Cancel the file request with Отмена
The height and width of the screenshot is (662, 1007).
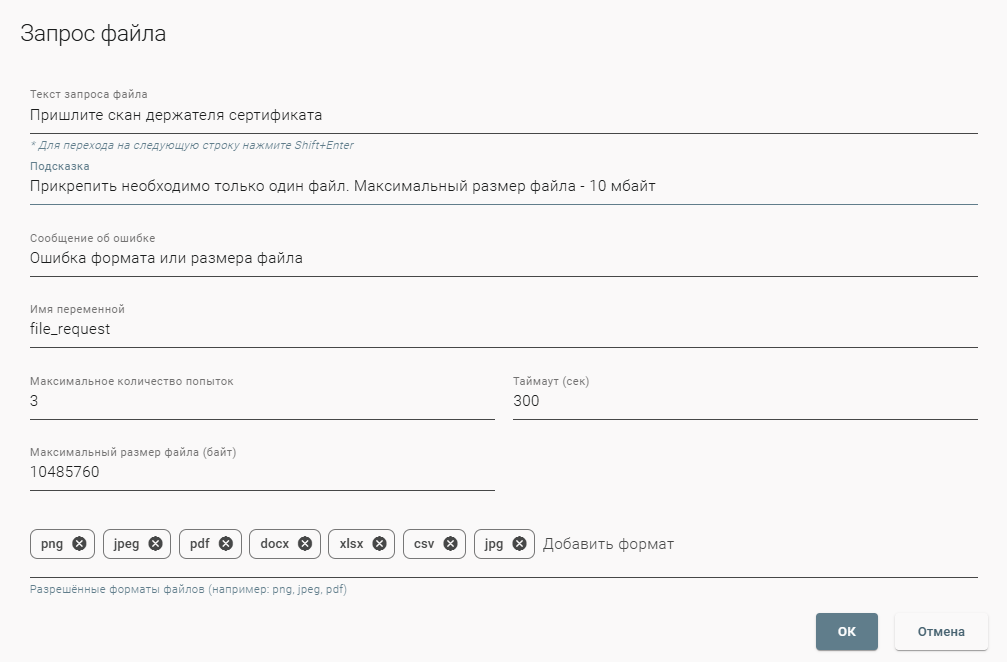942,631
